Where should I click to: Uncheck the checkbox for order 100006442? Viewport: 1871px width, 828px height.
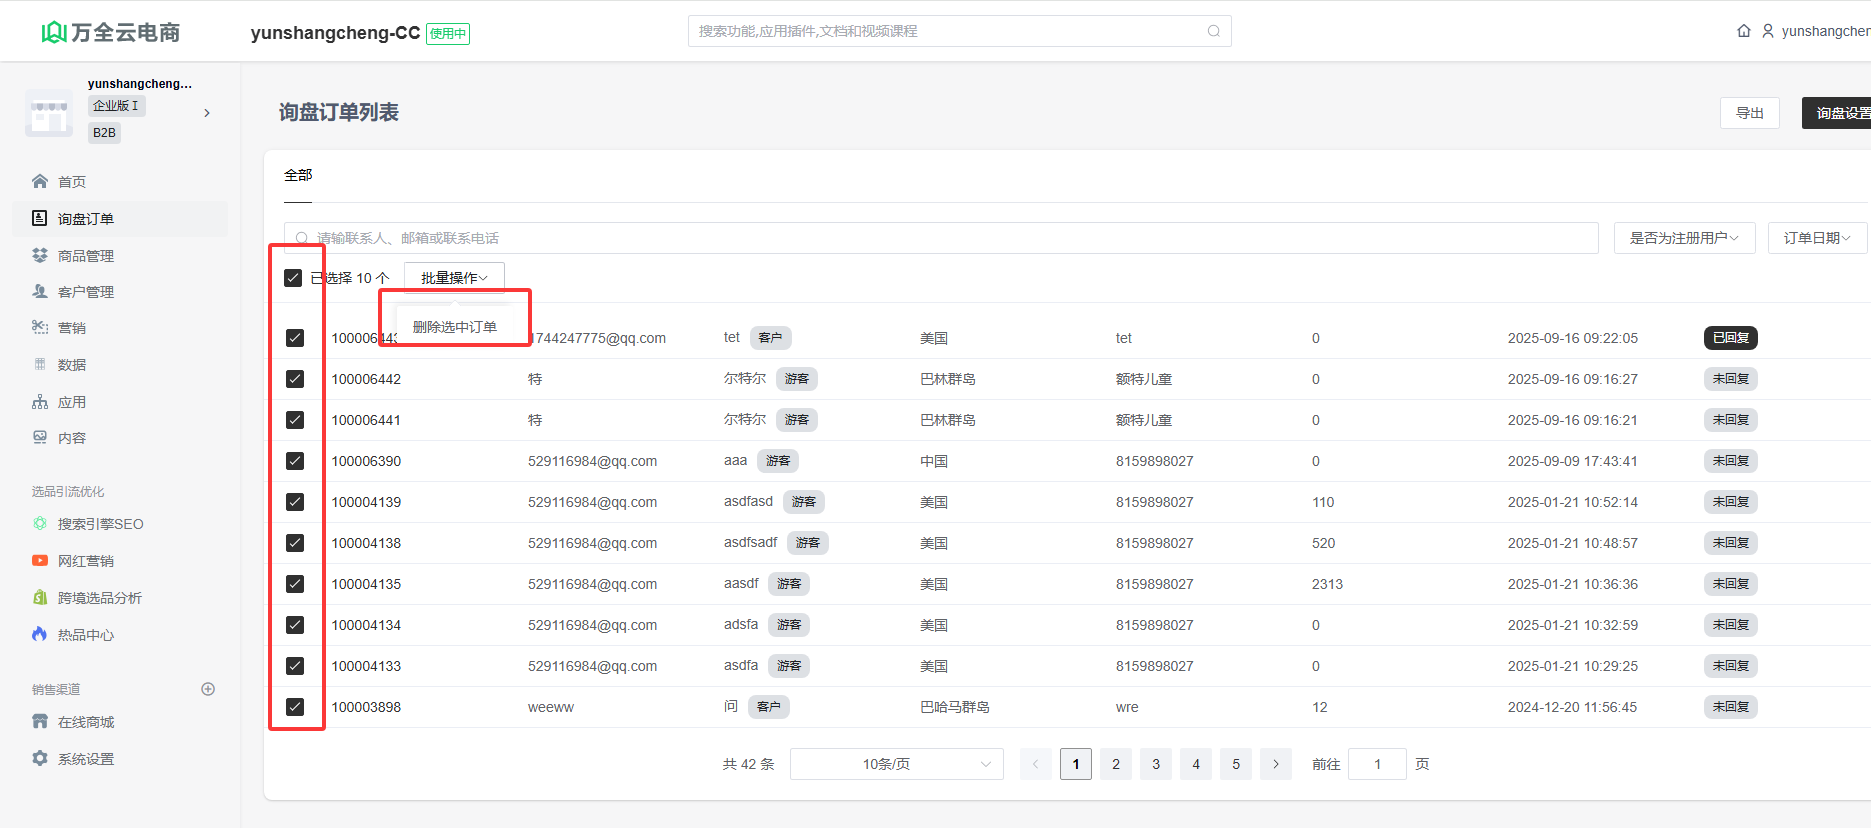point(295,379)
